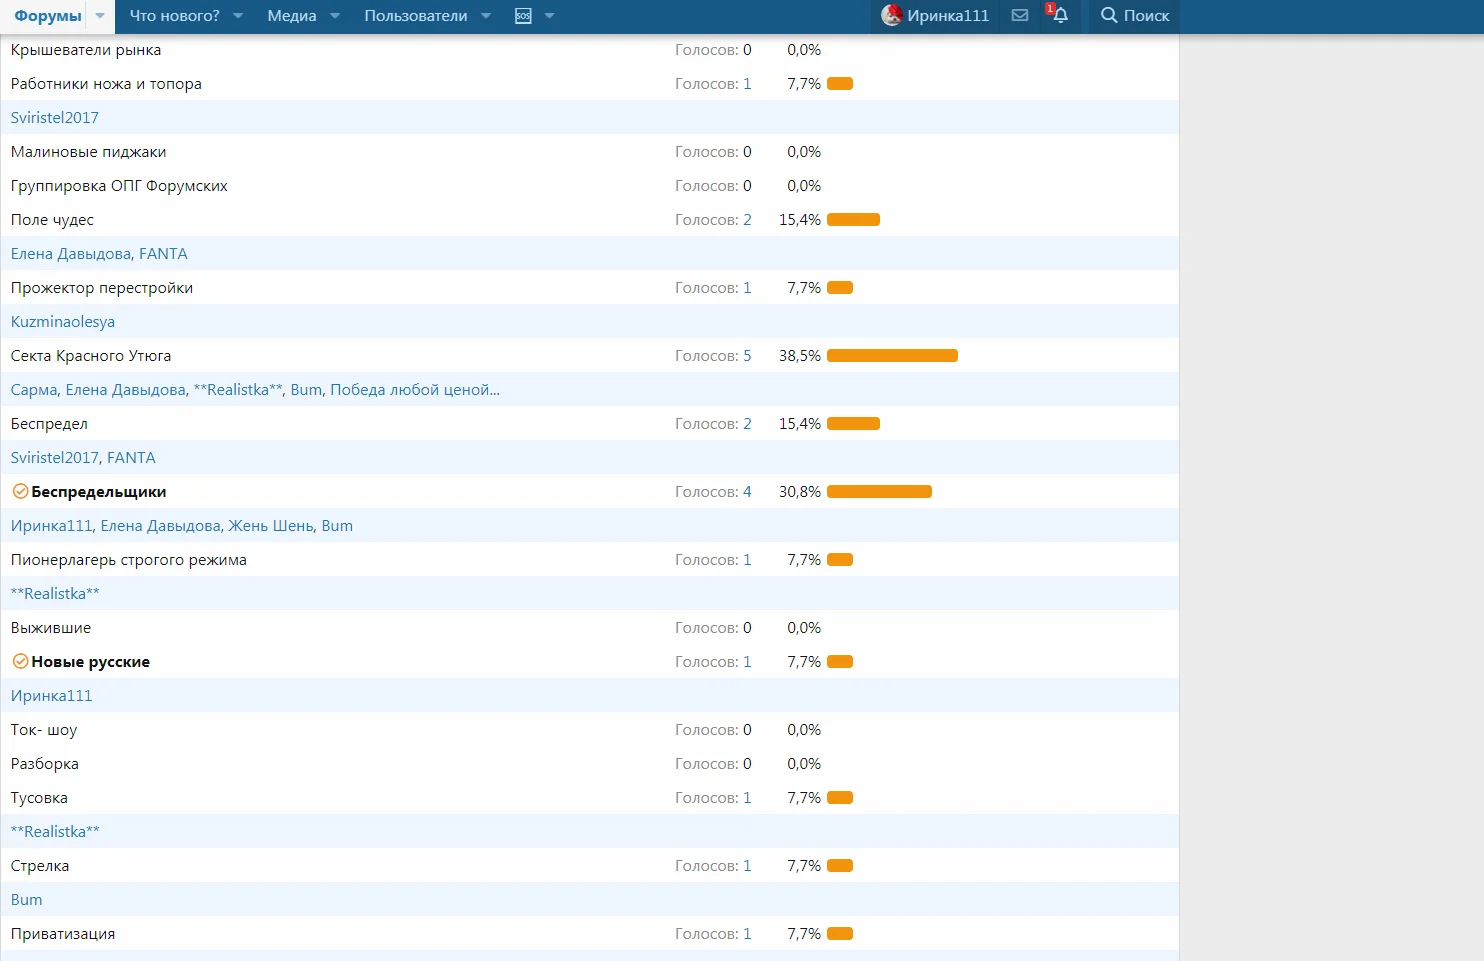Open the SOS icon in the navigation bar
This screenshot has width=1484, height=961.
[x=523, y=16]
